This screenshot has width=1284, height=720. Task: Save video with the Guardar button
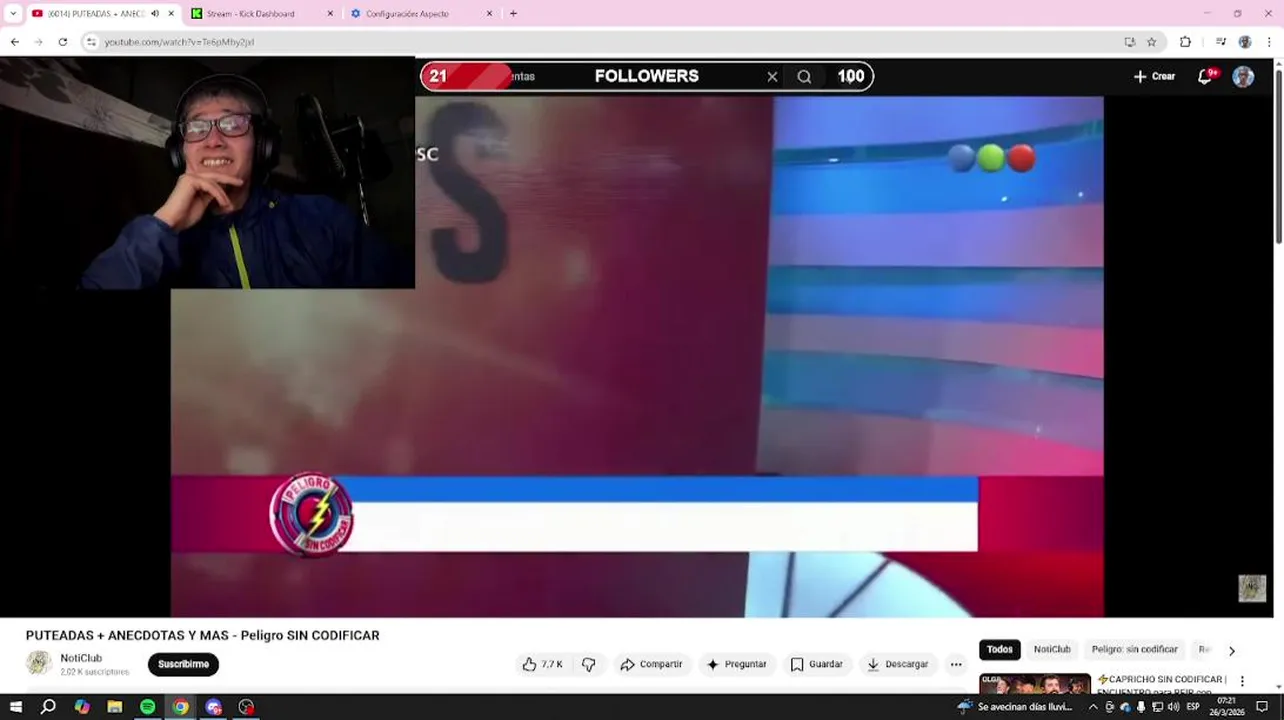[x=817, y=664]
